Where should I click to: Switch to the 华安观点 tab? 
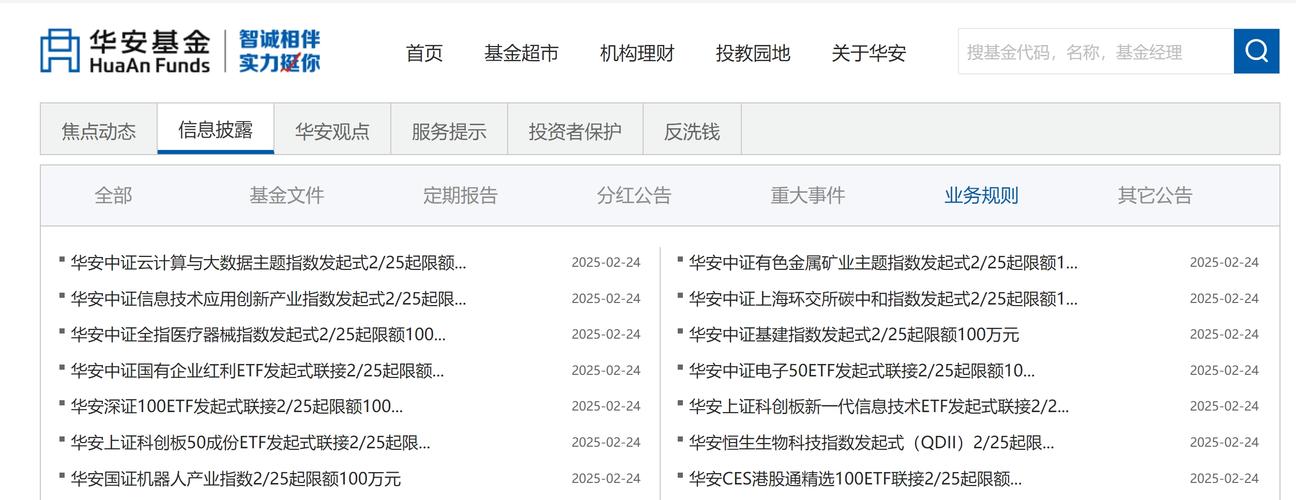point(332,131)
